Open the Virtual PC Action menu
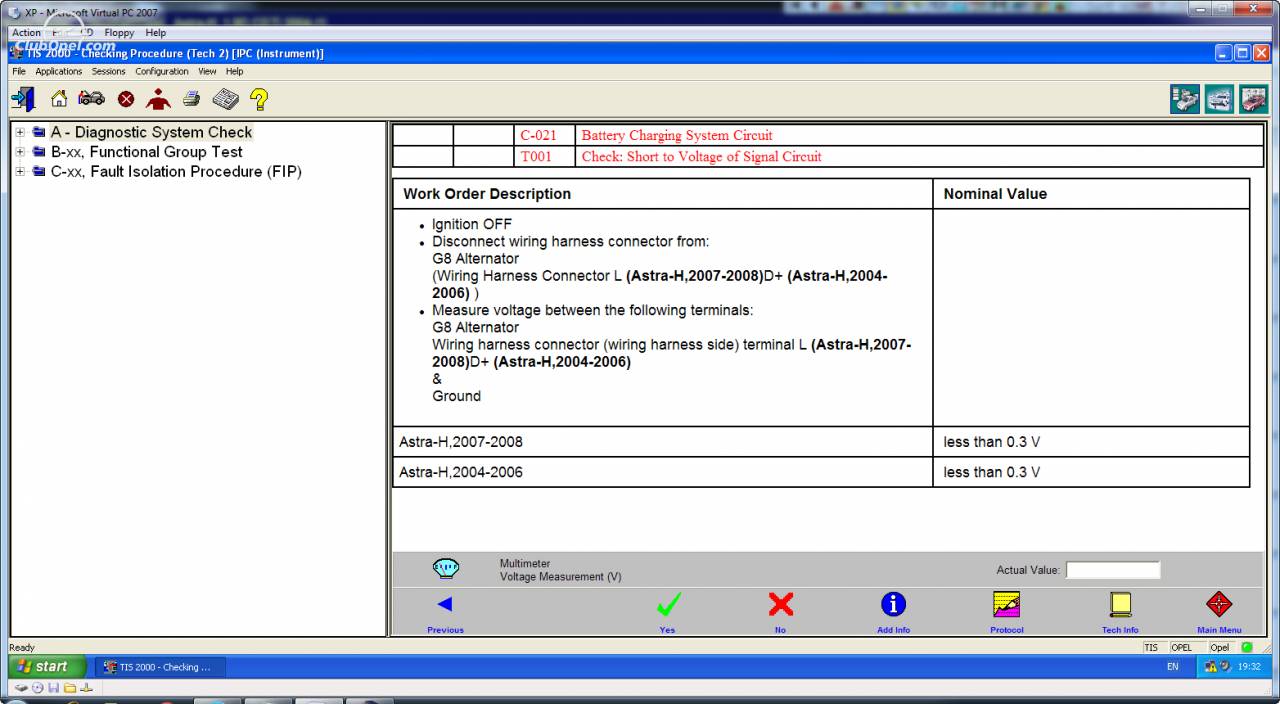1280x704 pixels. pyautogui.click(x=26, y=33)
